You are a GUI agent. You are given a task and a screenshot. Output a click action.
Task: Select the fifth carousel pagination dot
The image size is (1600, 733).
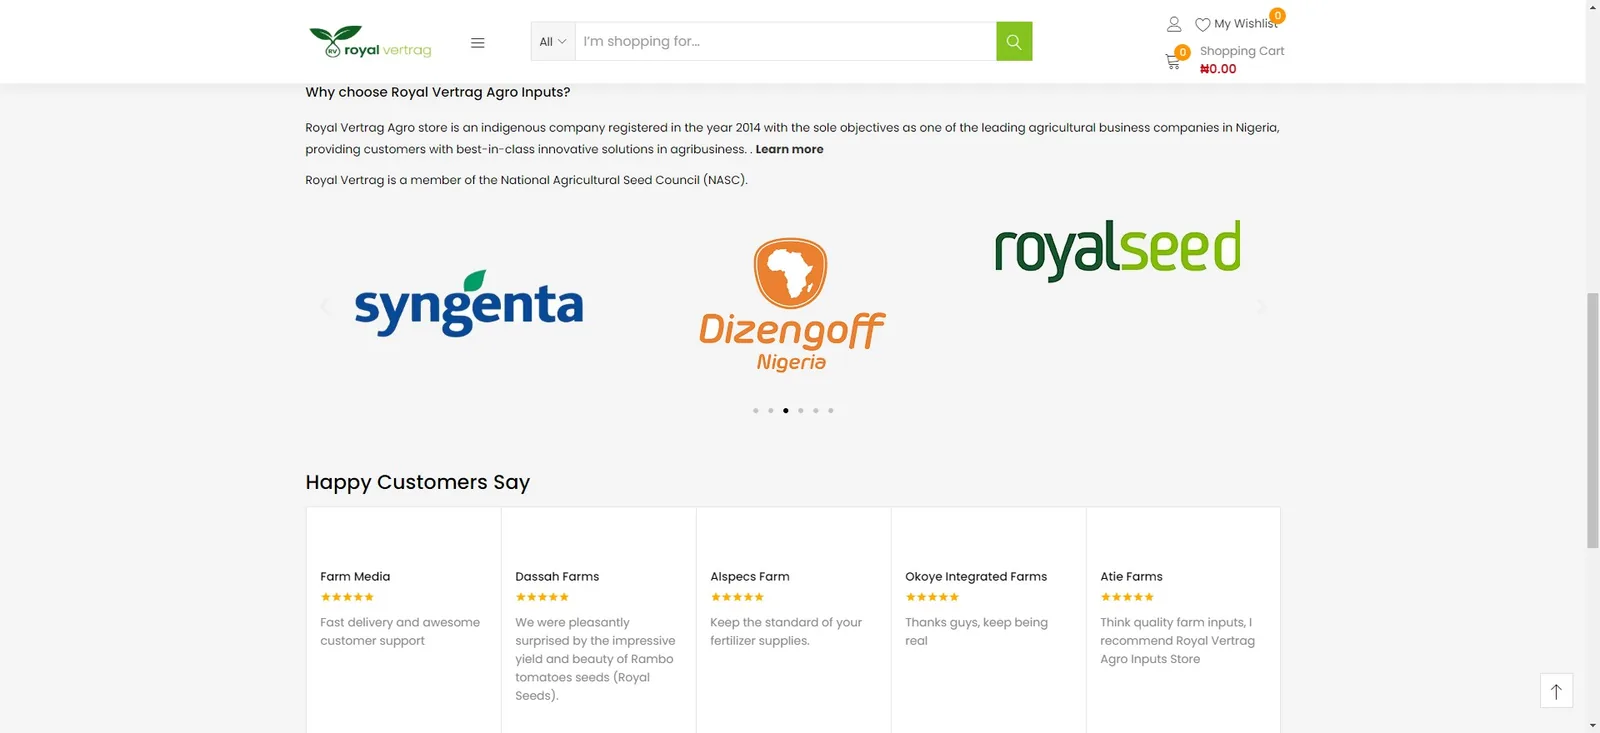[x=815, y=410]
